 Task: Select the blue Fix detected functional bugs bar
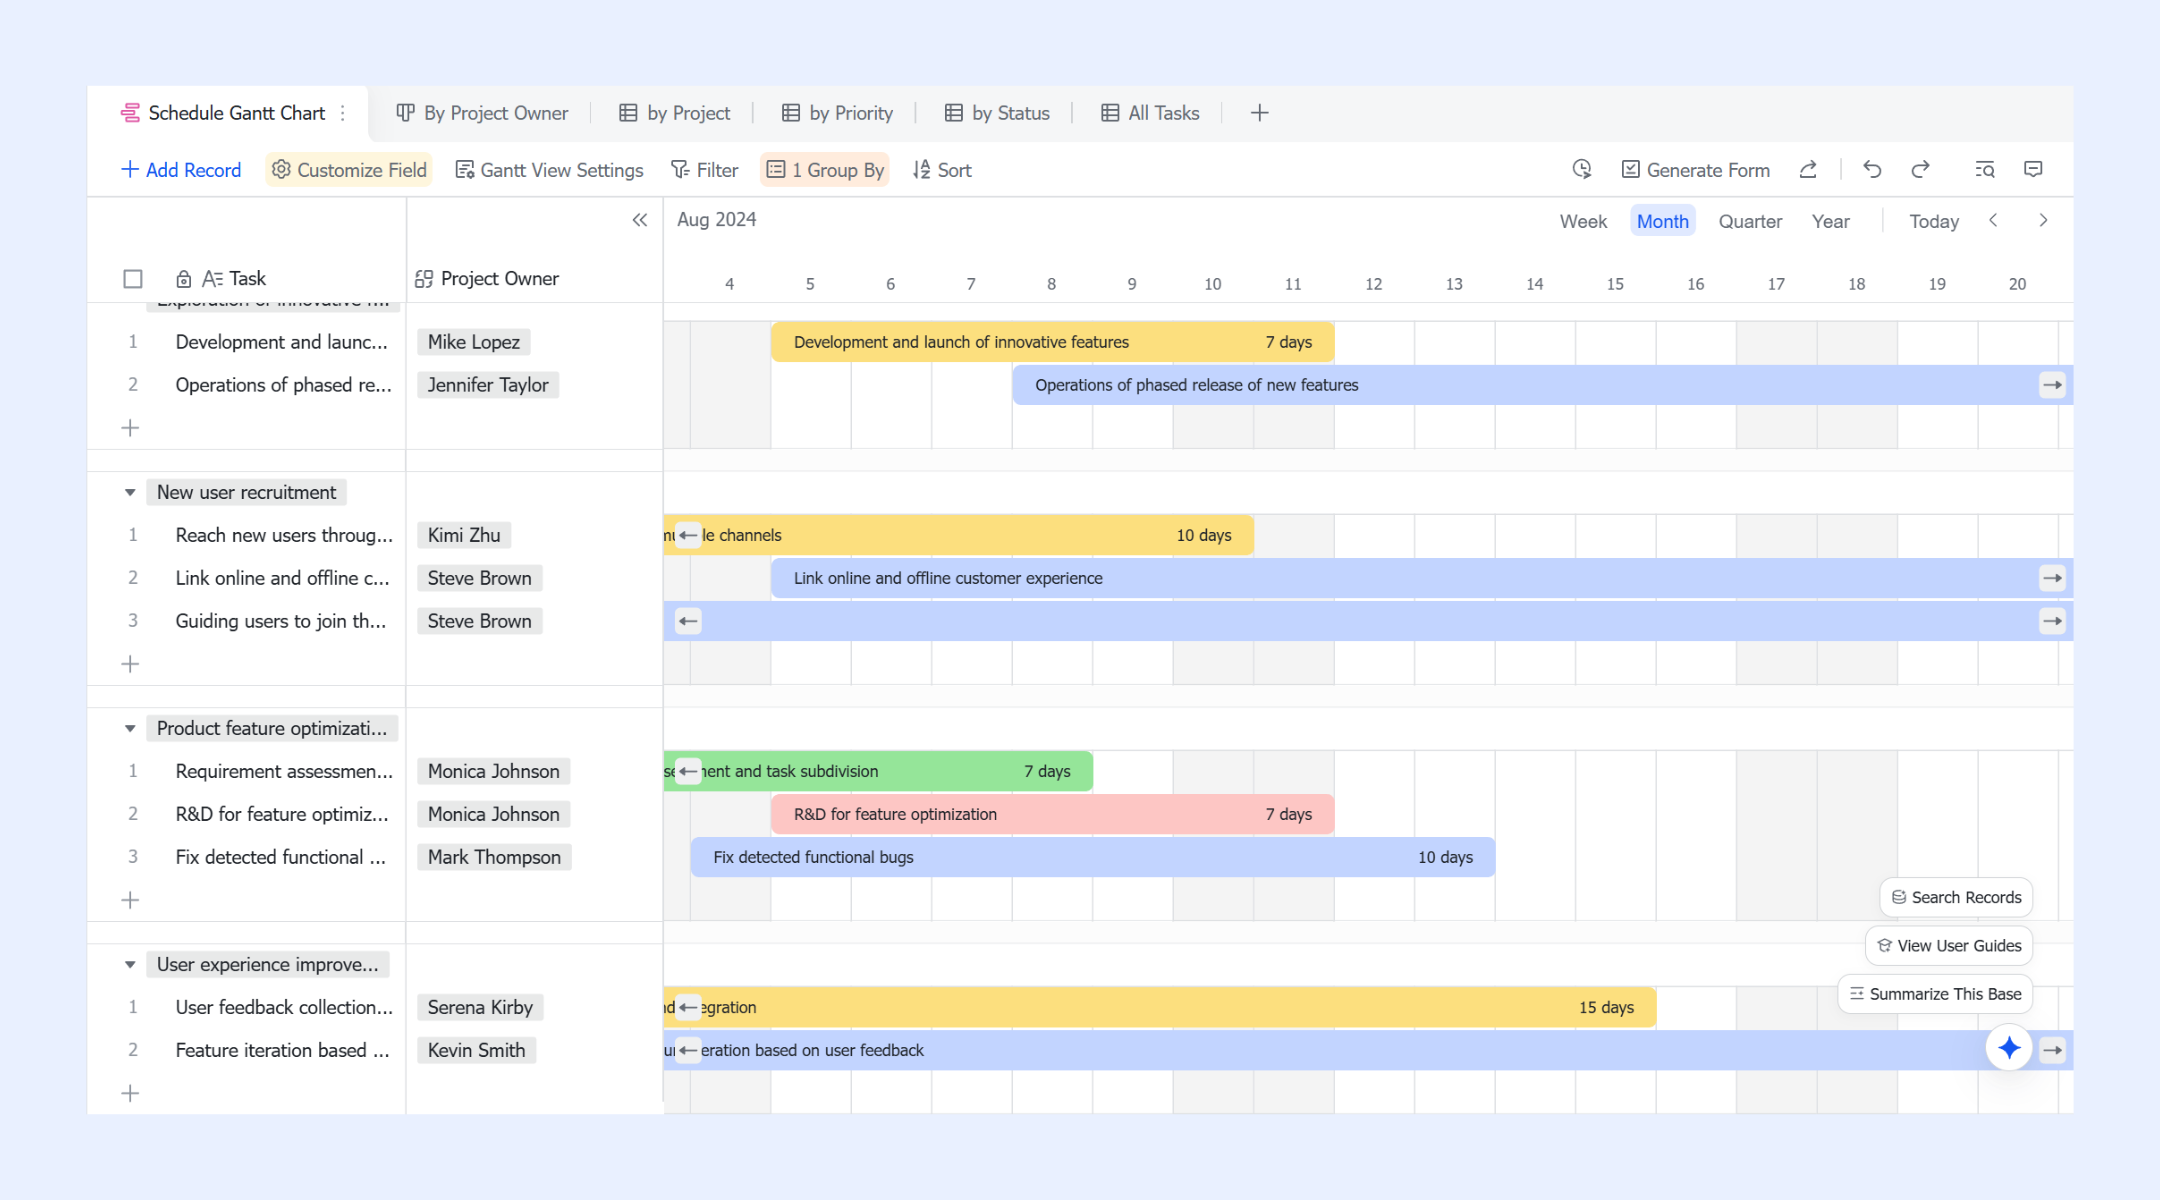(x=1093, y=857)
